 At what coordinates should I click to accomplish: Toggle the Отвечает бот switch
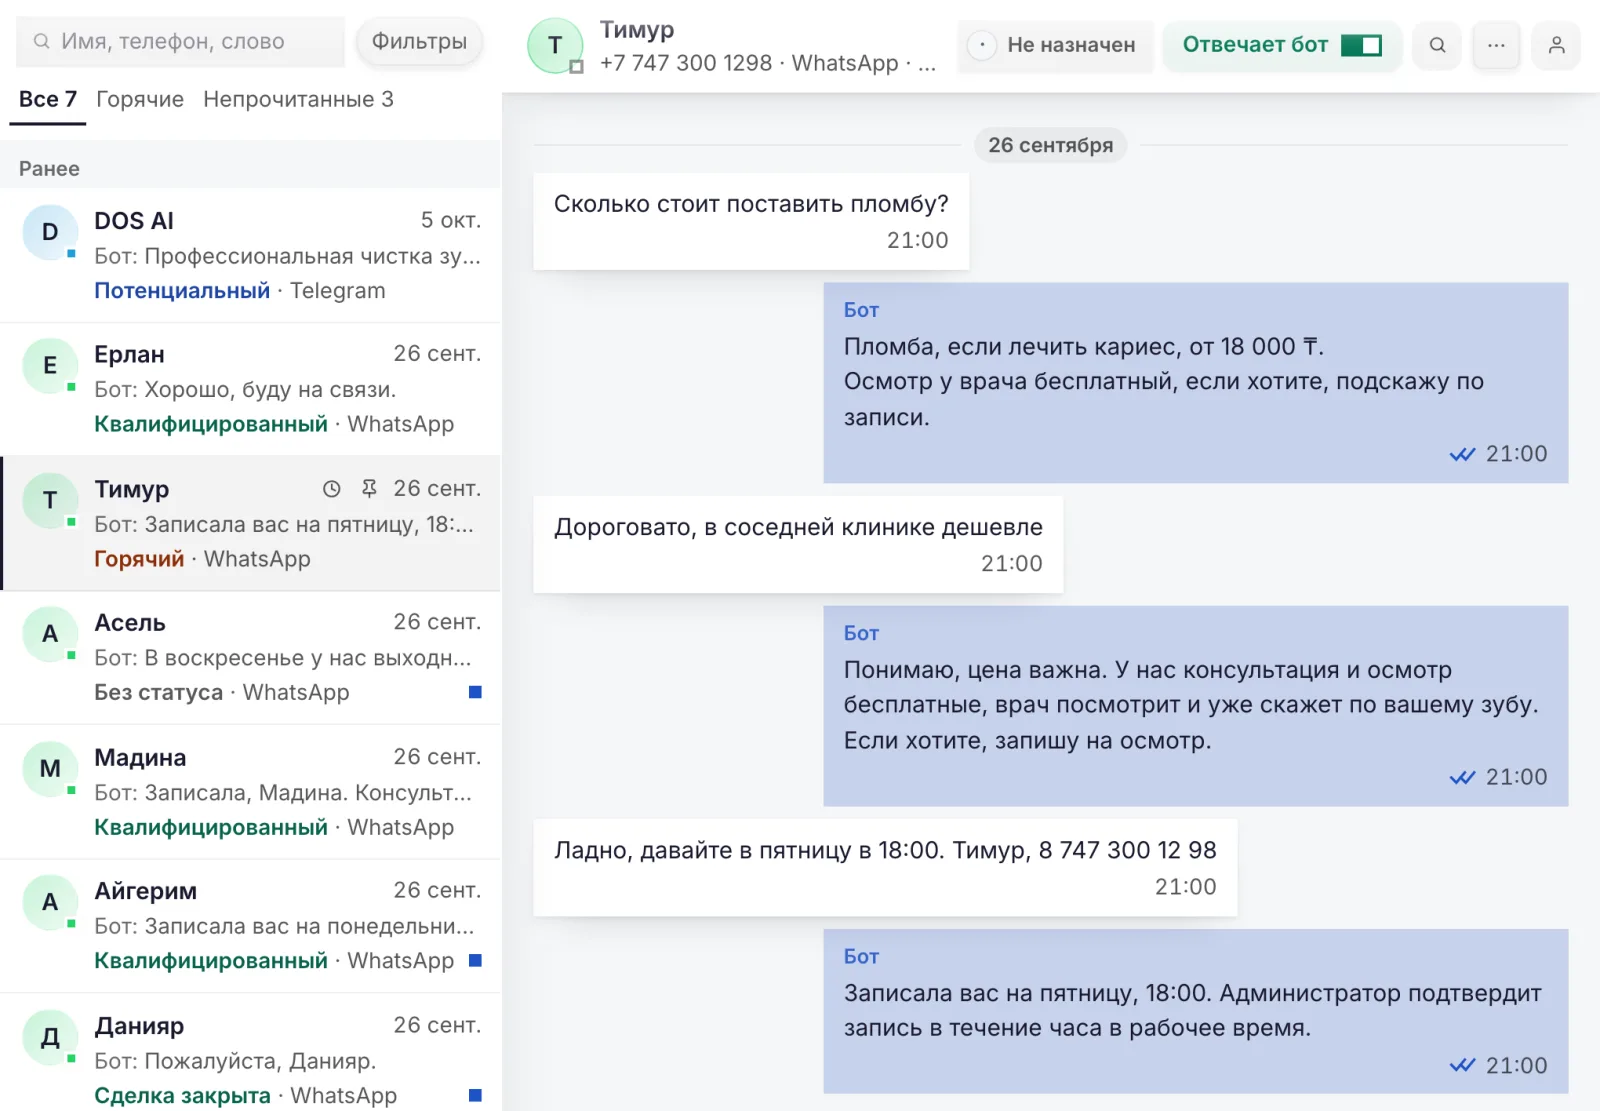click(x=1361, y=45)
